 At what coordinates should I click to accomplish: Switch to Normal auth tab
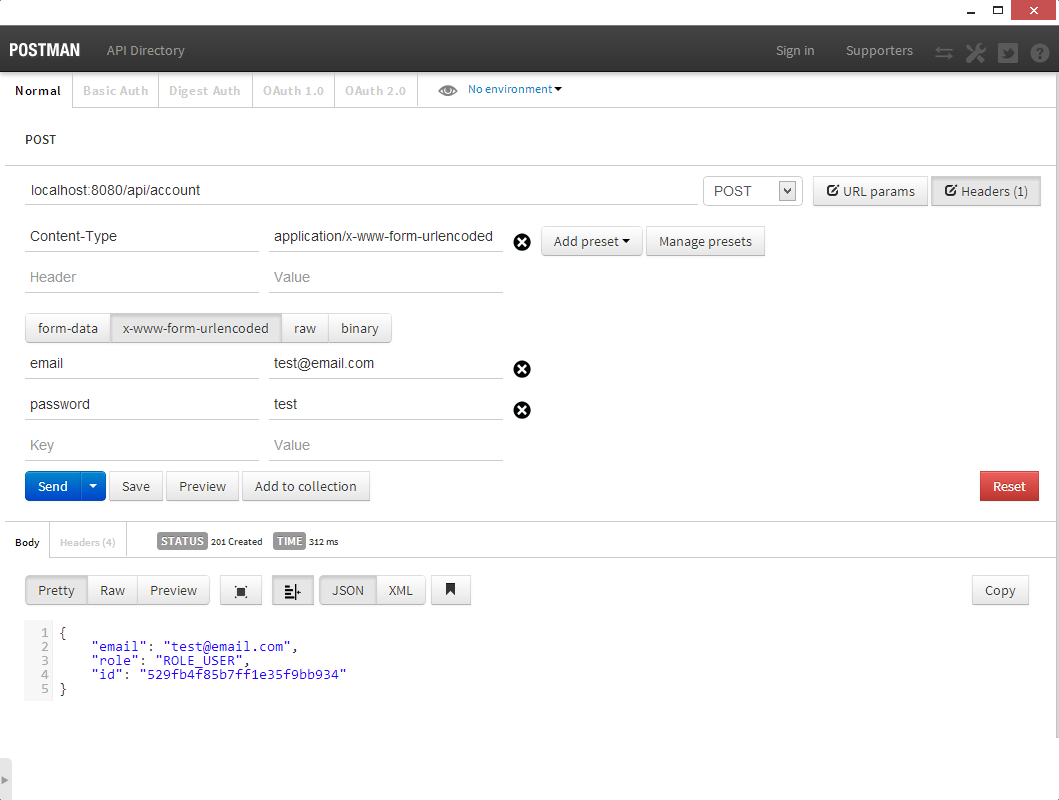point(38,90)
